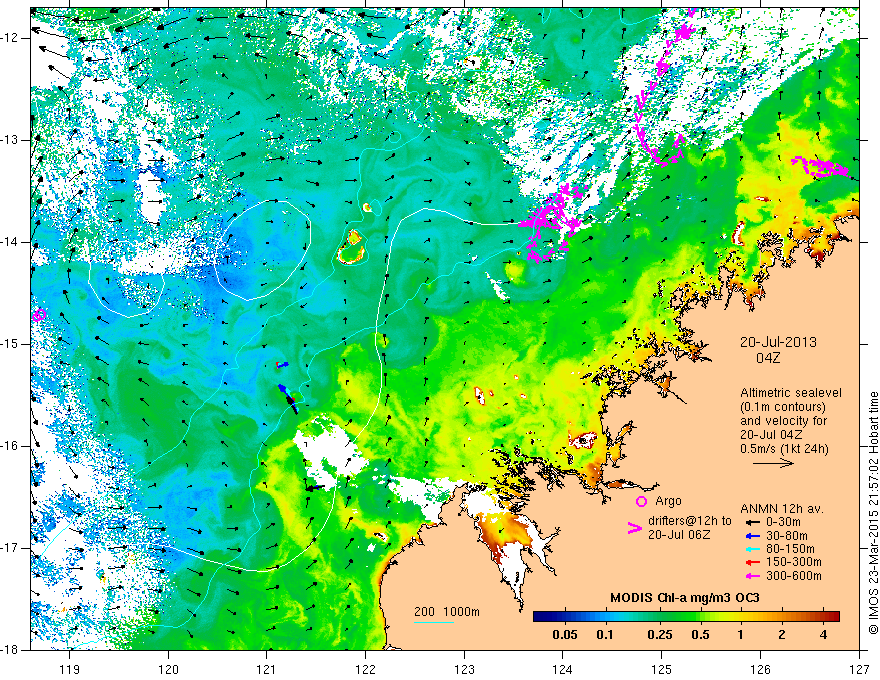Viewport: 880px width, 680px height.
Task: Click the '122' longitude axis label
Action: (x=365, y=669)
